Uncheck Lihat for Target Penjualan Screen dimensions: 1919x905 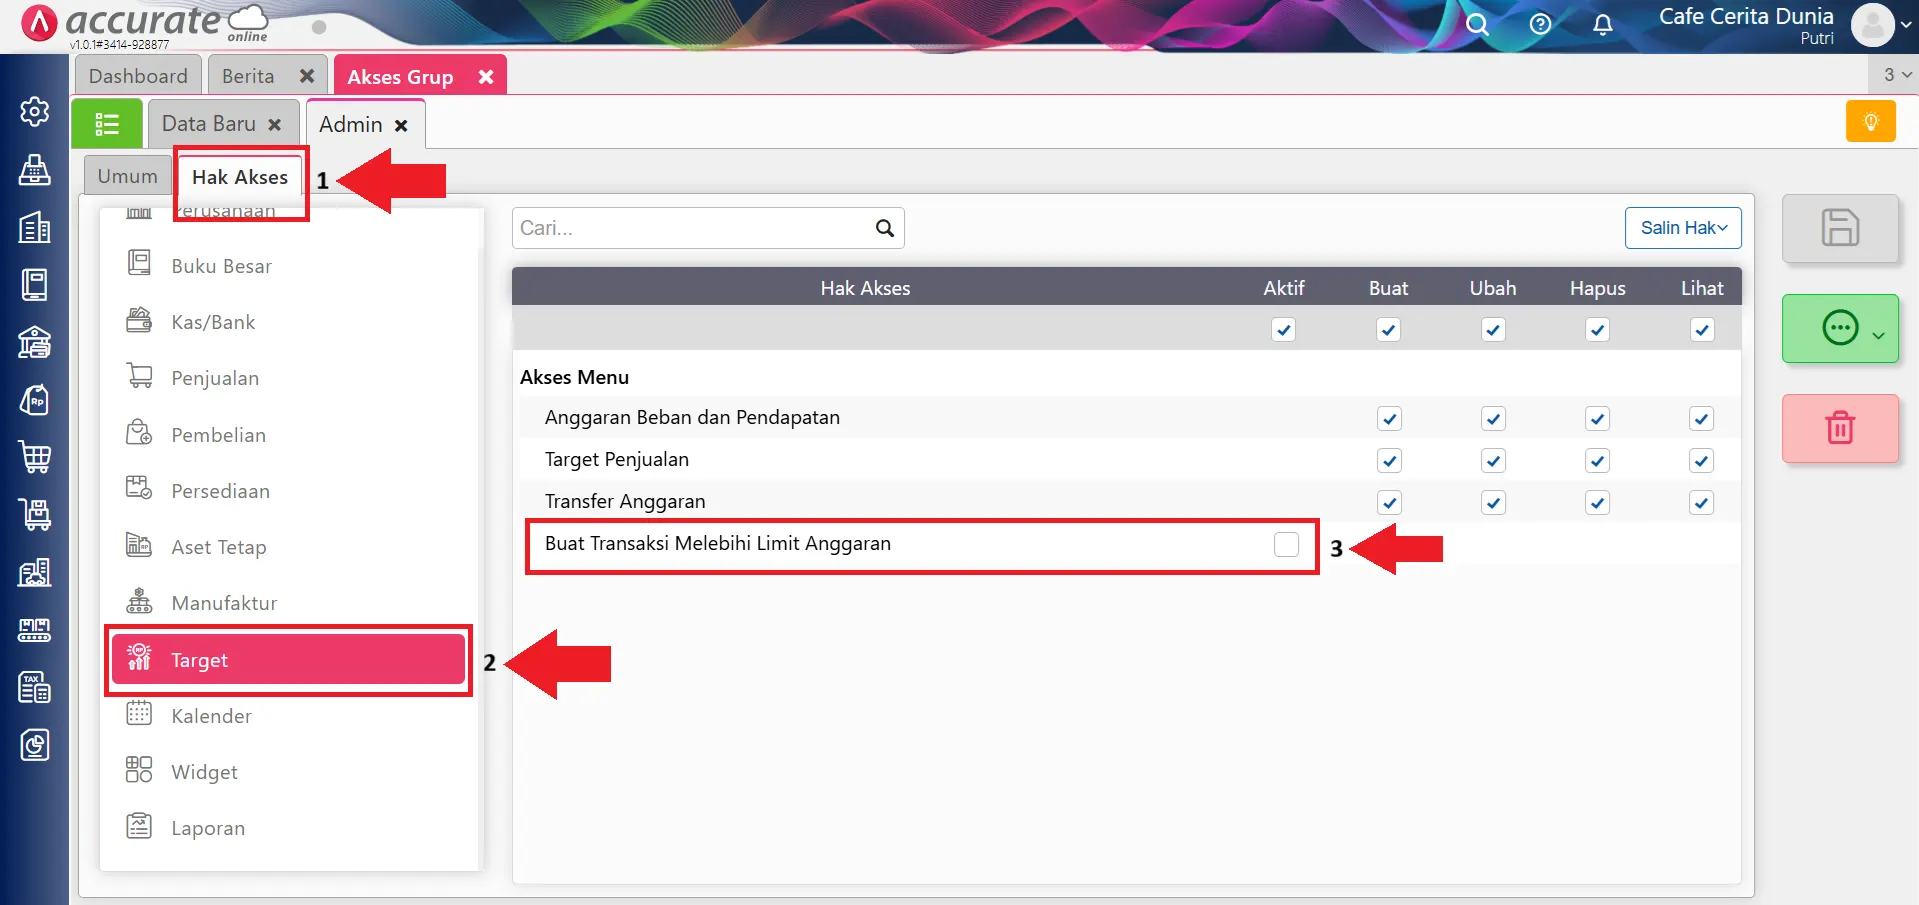[1701, 461]
